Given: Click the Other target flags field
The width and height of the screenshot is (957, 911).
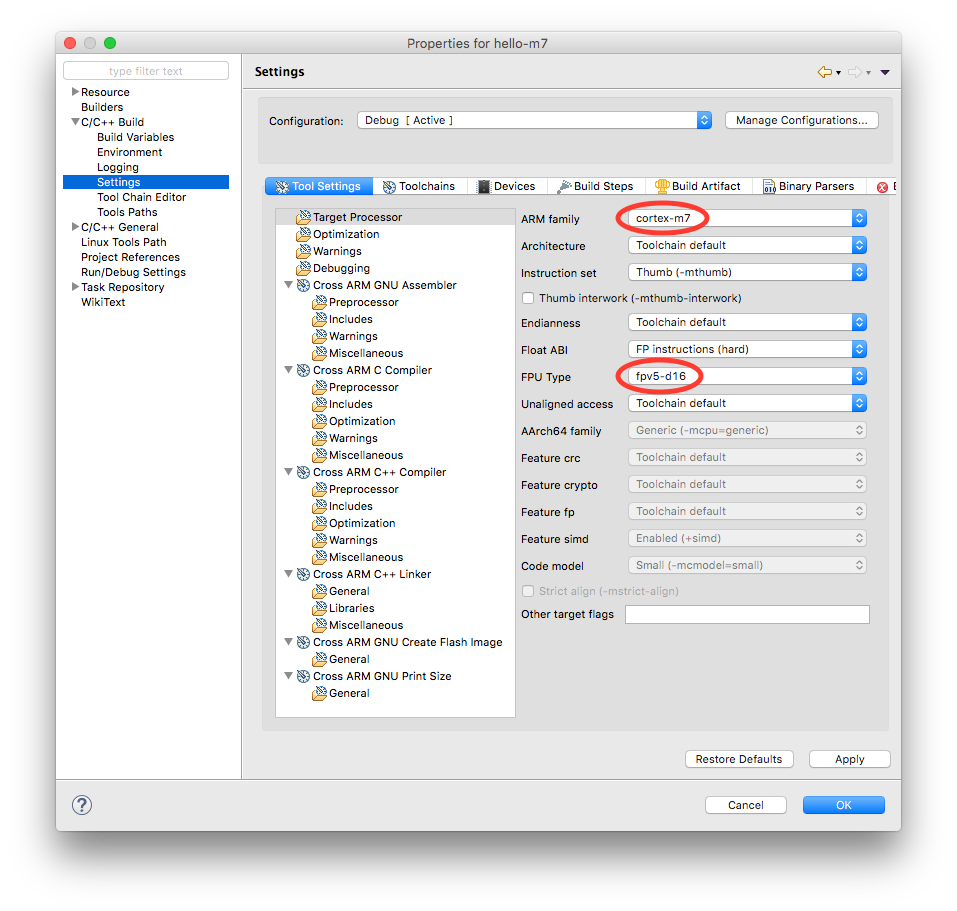Looking at the screenshot, I should click(x=746, y=614).
